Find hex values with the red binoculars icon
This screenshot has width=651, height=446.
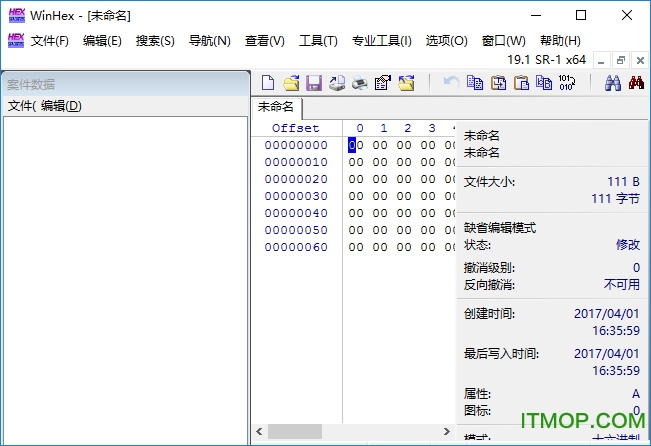pyautogui.click(x=636, y=83)
